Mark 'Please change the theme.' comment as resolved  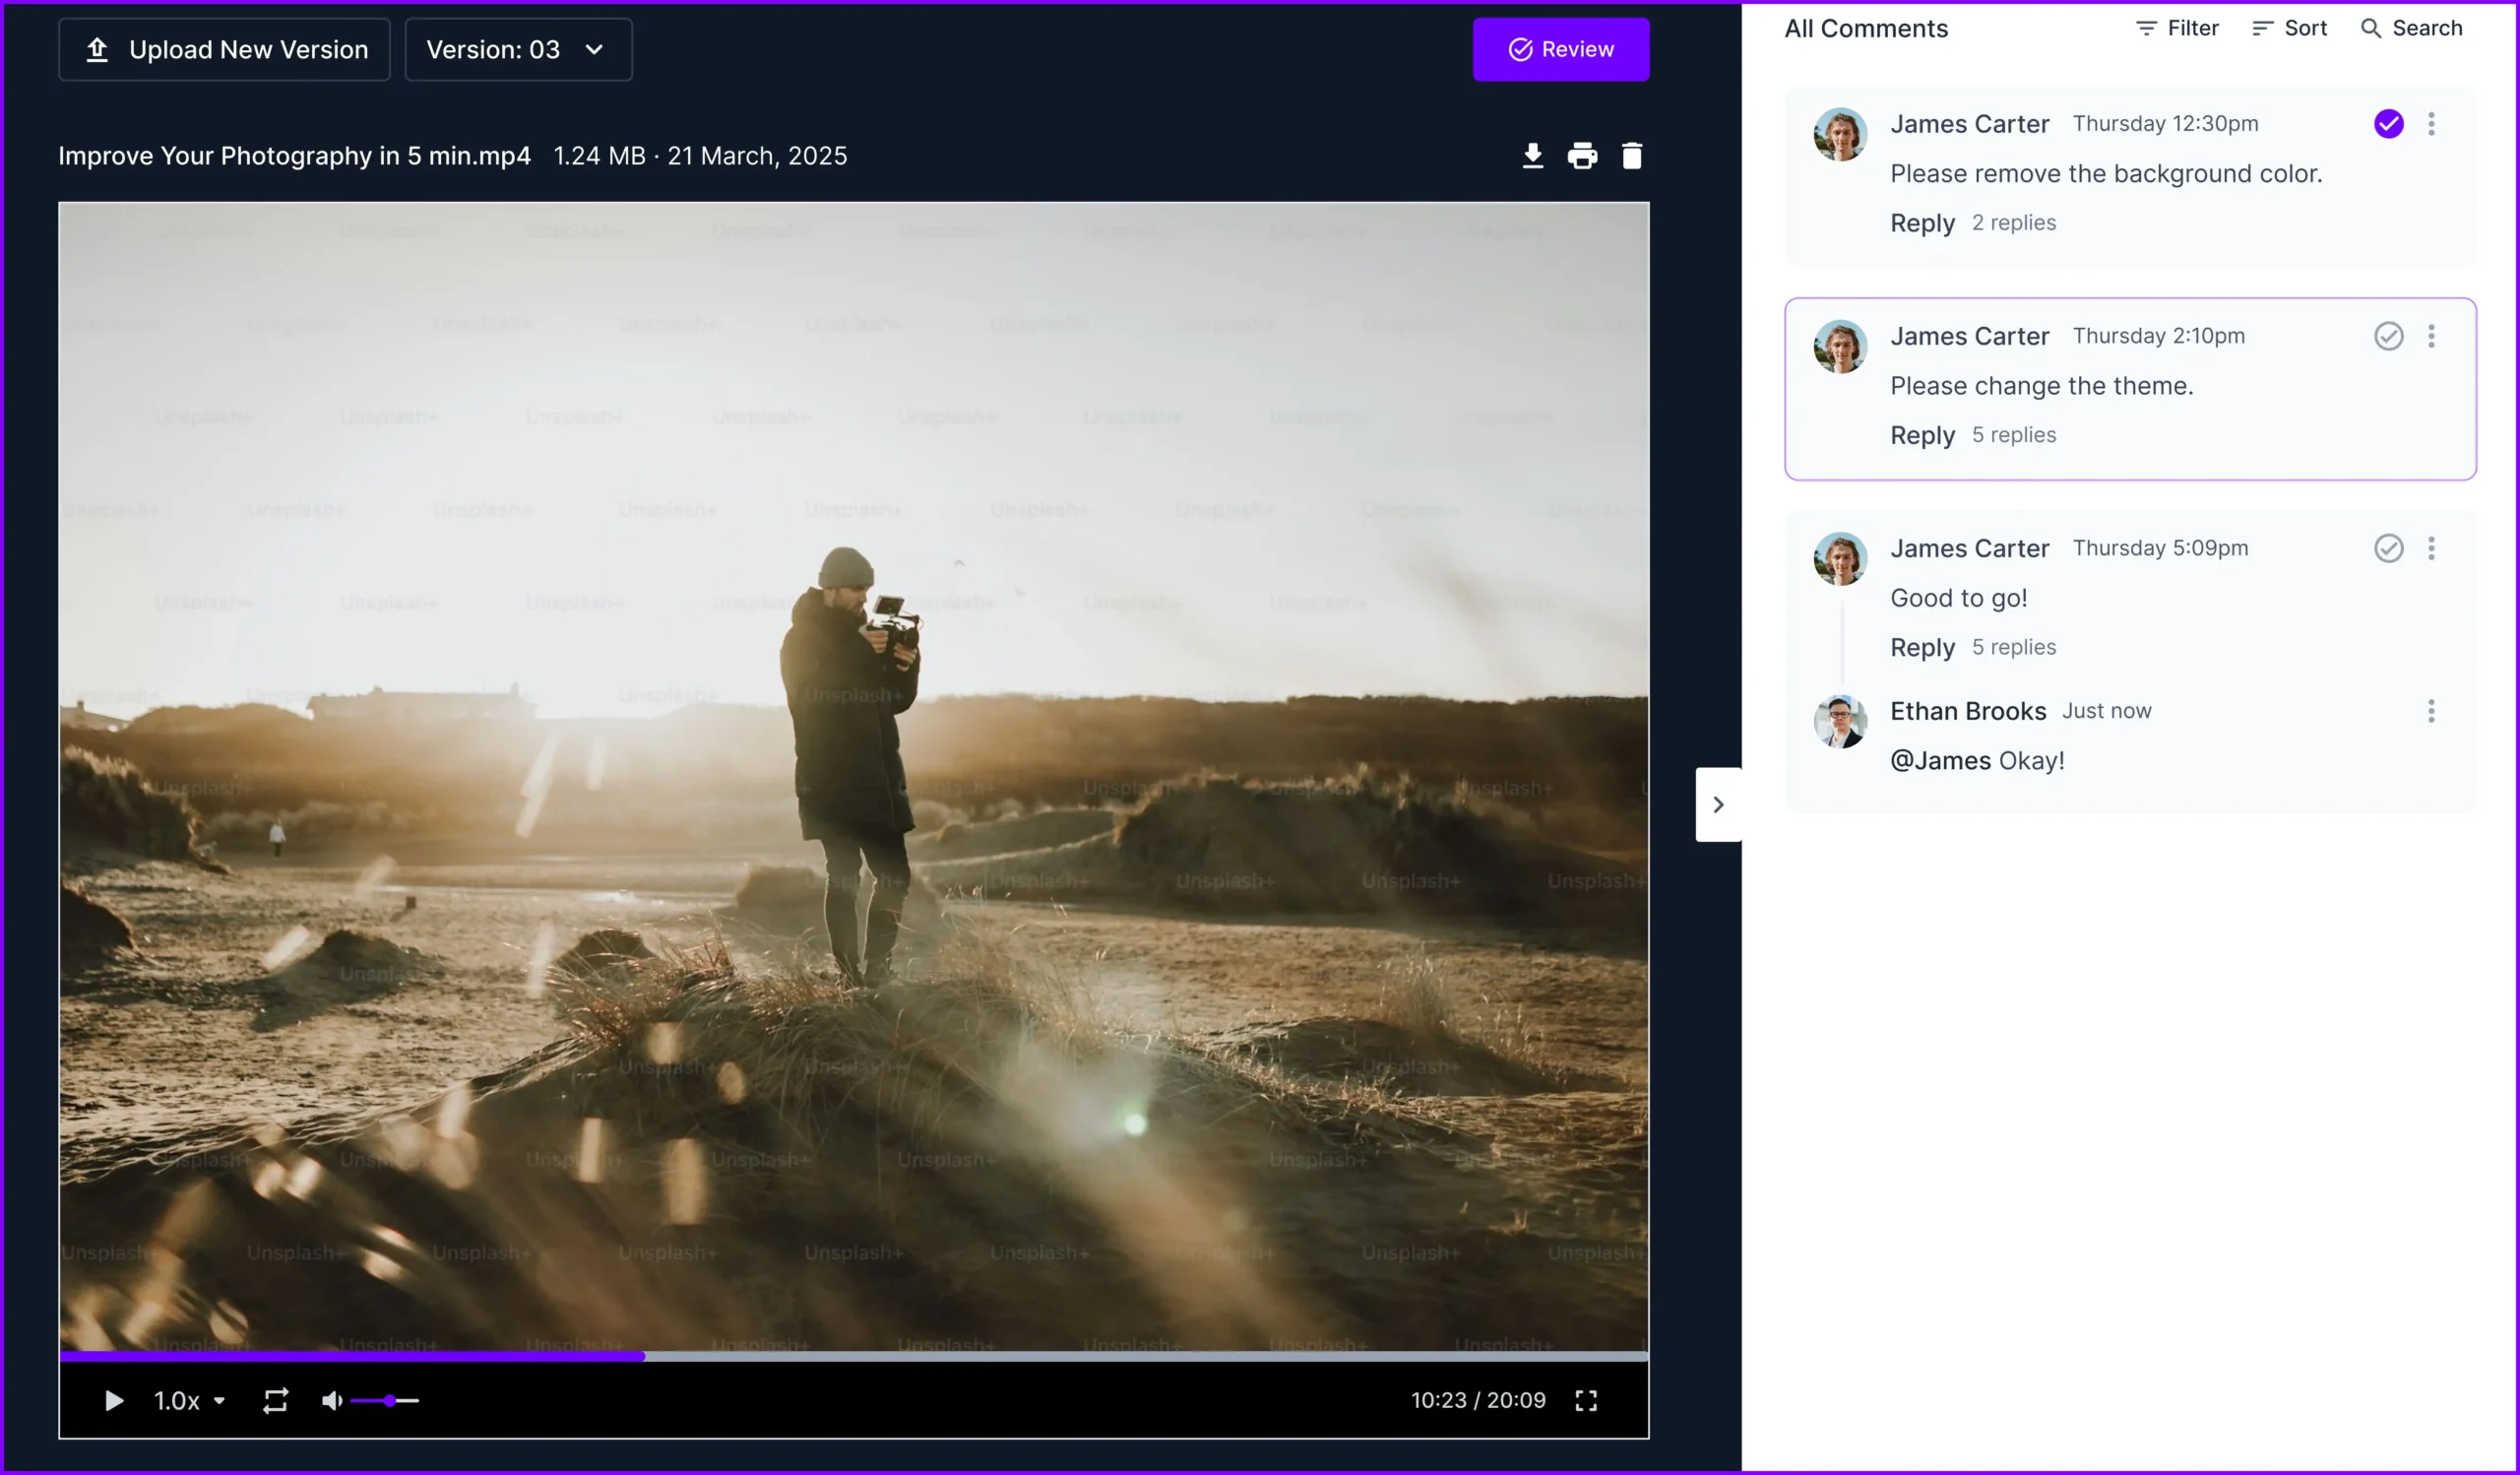[x=2389, y=336]
